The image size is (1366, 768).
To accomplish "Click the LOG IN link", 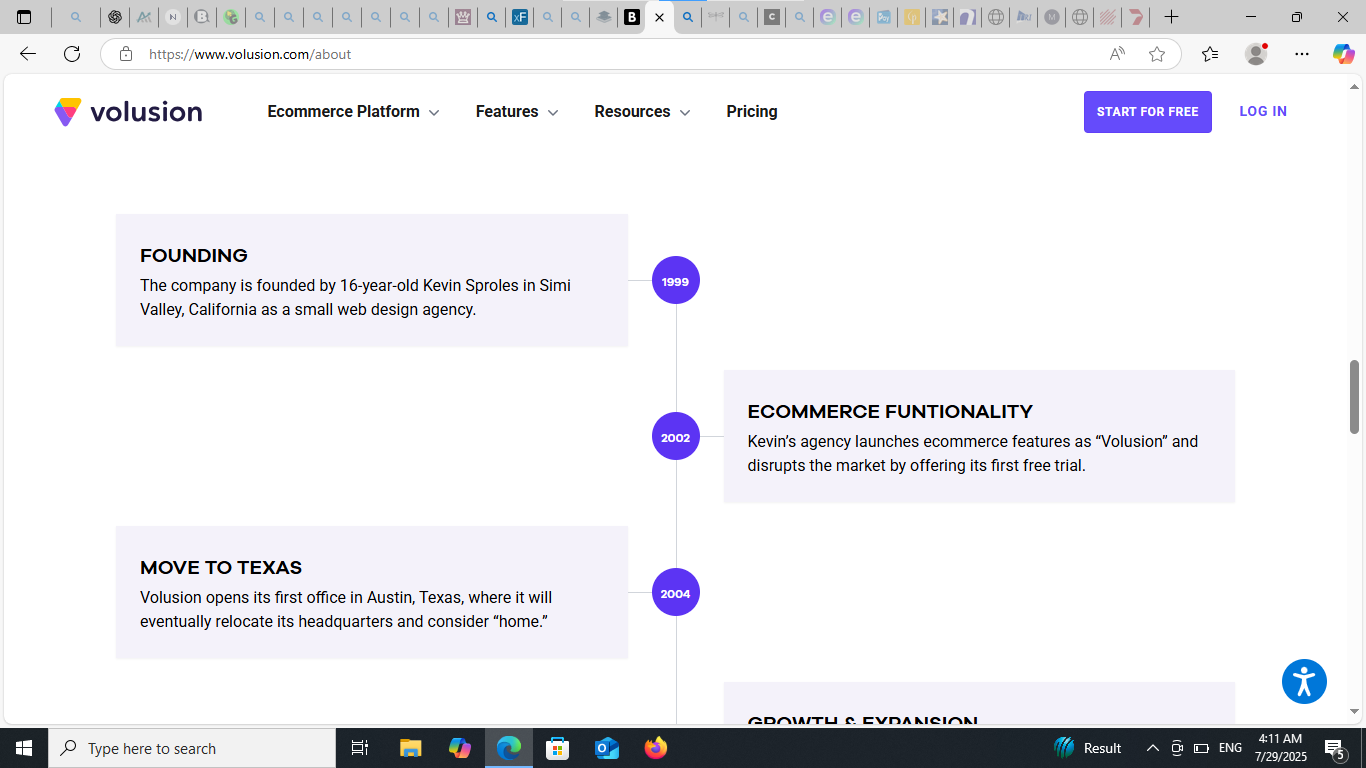I will [1263, 112].
